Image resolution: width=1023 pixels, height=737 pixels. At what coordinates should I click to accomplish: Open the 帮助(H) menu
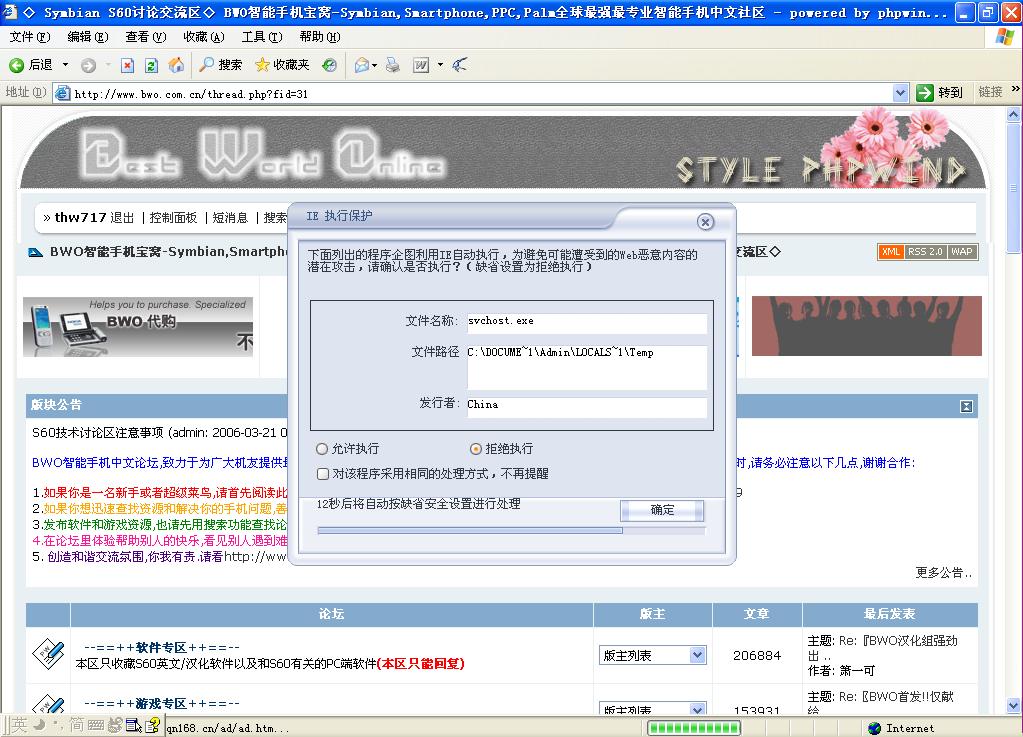click(x=320, y=37)
